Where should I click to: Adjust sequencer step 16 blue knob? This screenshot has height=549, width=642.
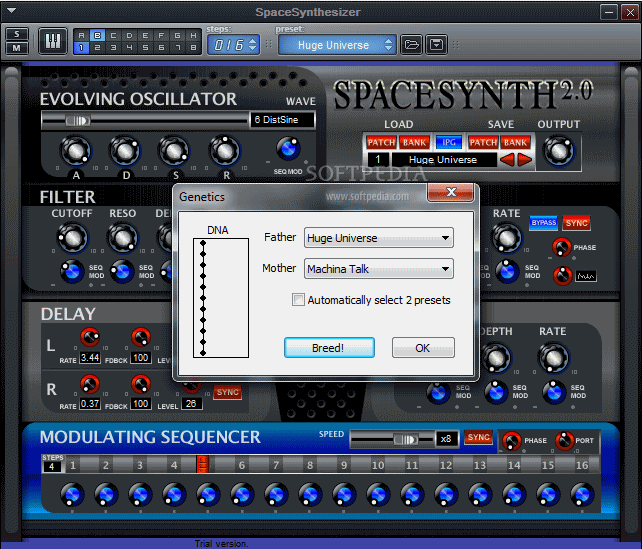(582, 495)
